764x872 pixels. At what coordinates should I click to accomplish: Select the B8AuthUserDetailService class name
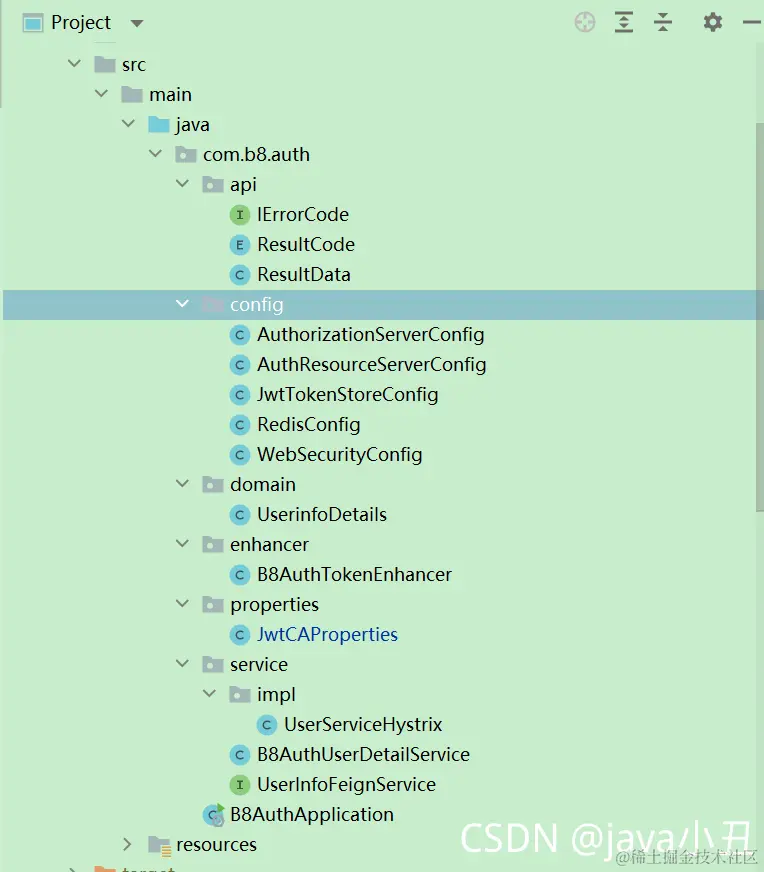(x=364, y=755)
